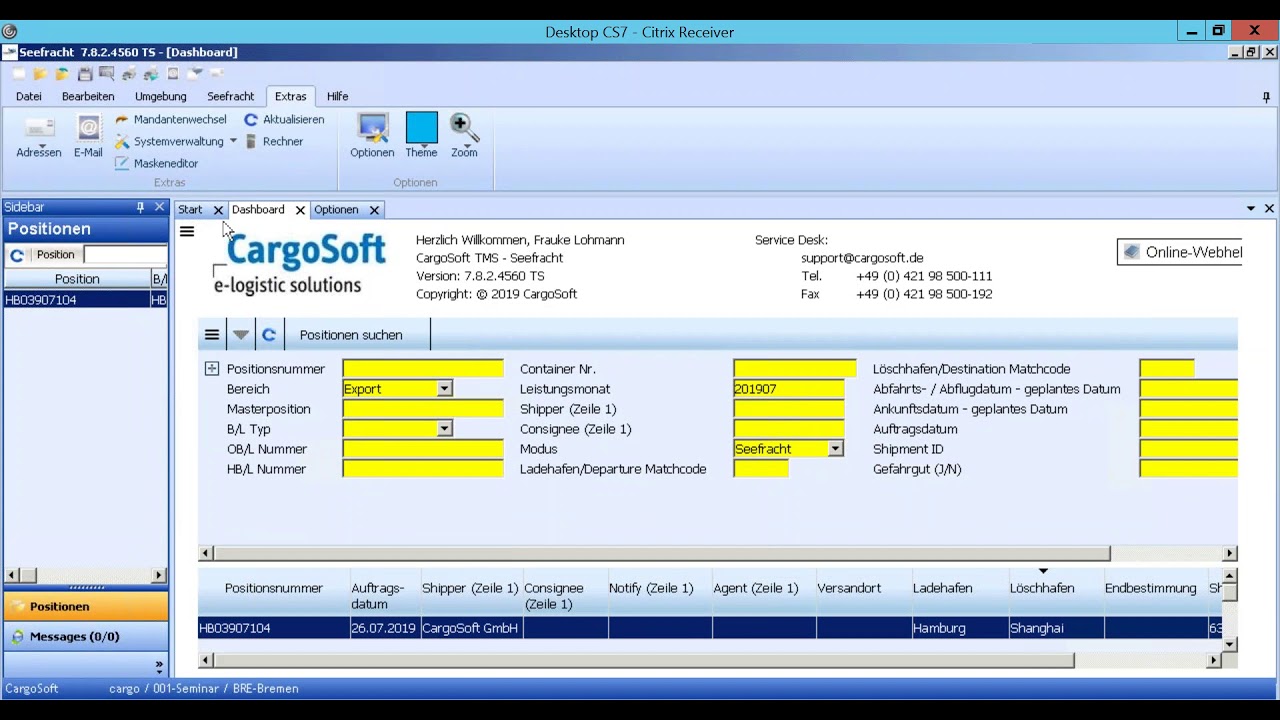Click the Zoom magnifier icon
This screenshot has height=720, width=1280.
[464, 128]
